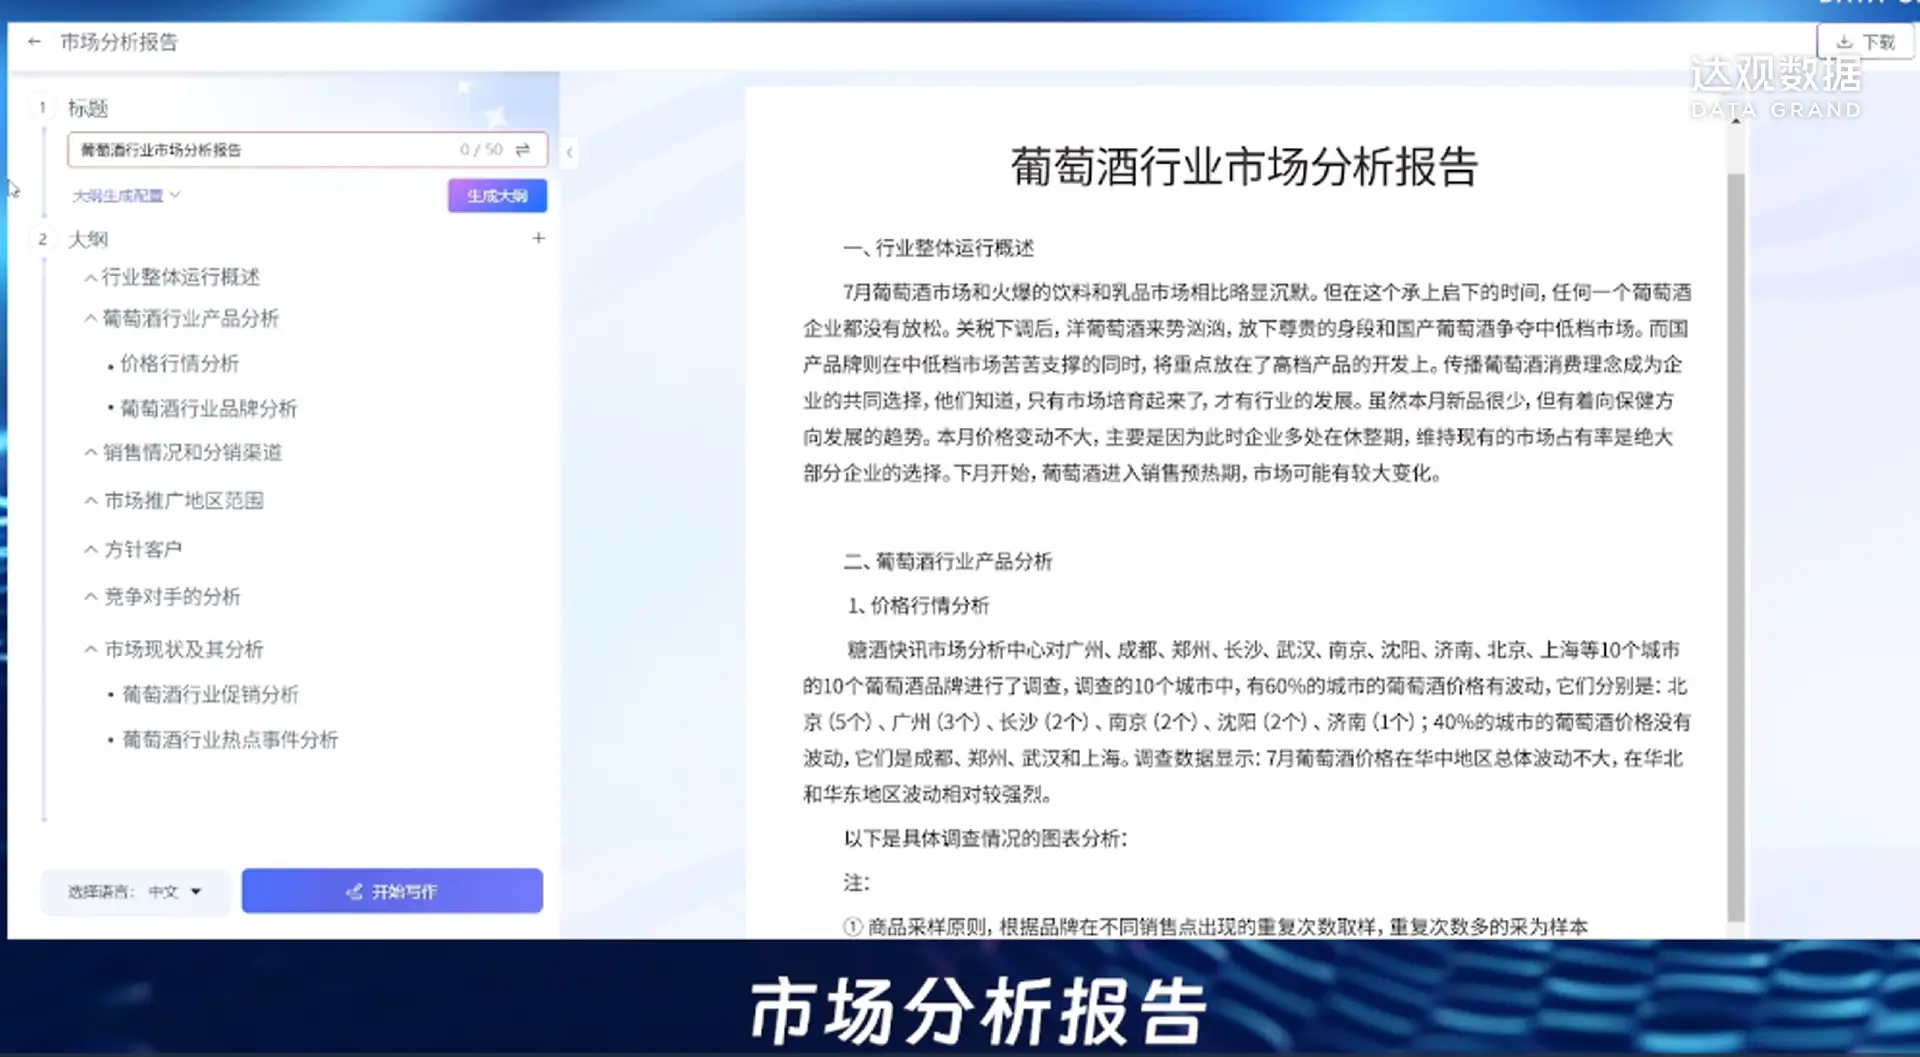Click the plus icon to add outline item
Viewport: 1920px width, 1057px height.
tap(539, 238)
